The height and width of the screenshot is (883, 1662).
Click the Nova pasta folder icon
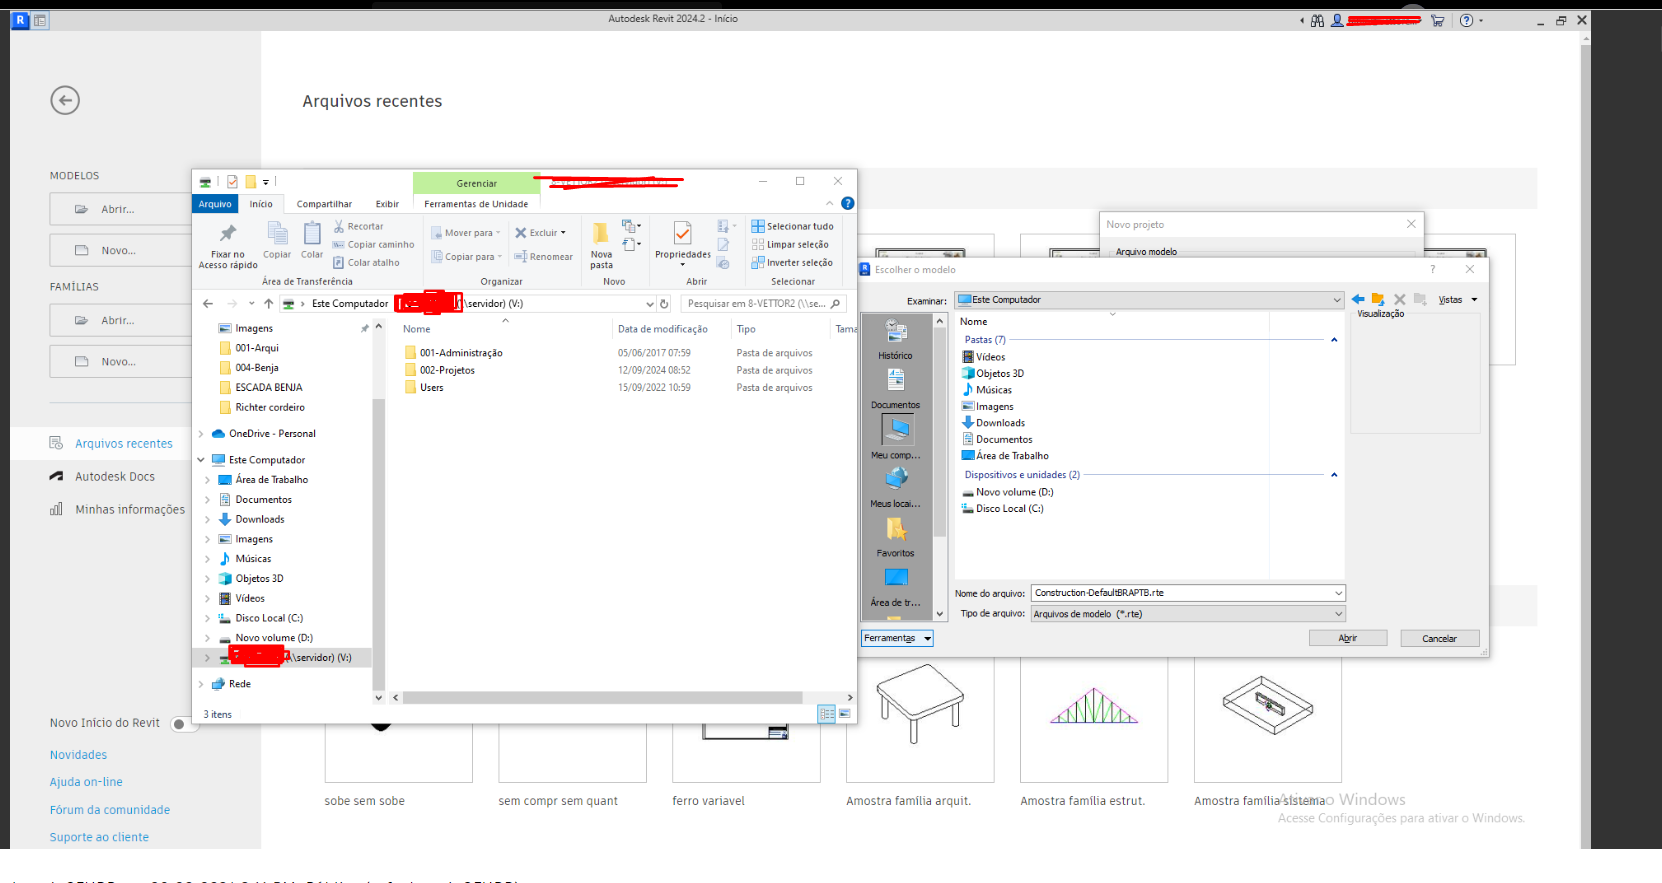[x=600, y=233]
